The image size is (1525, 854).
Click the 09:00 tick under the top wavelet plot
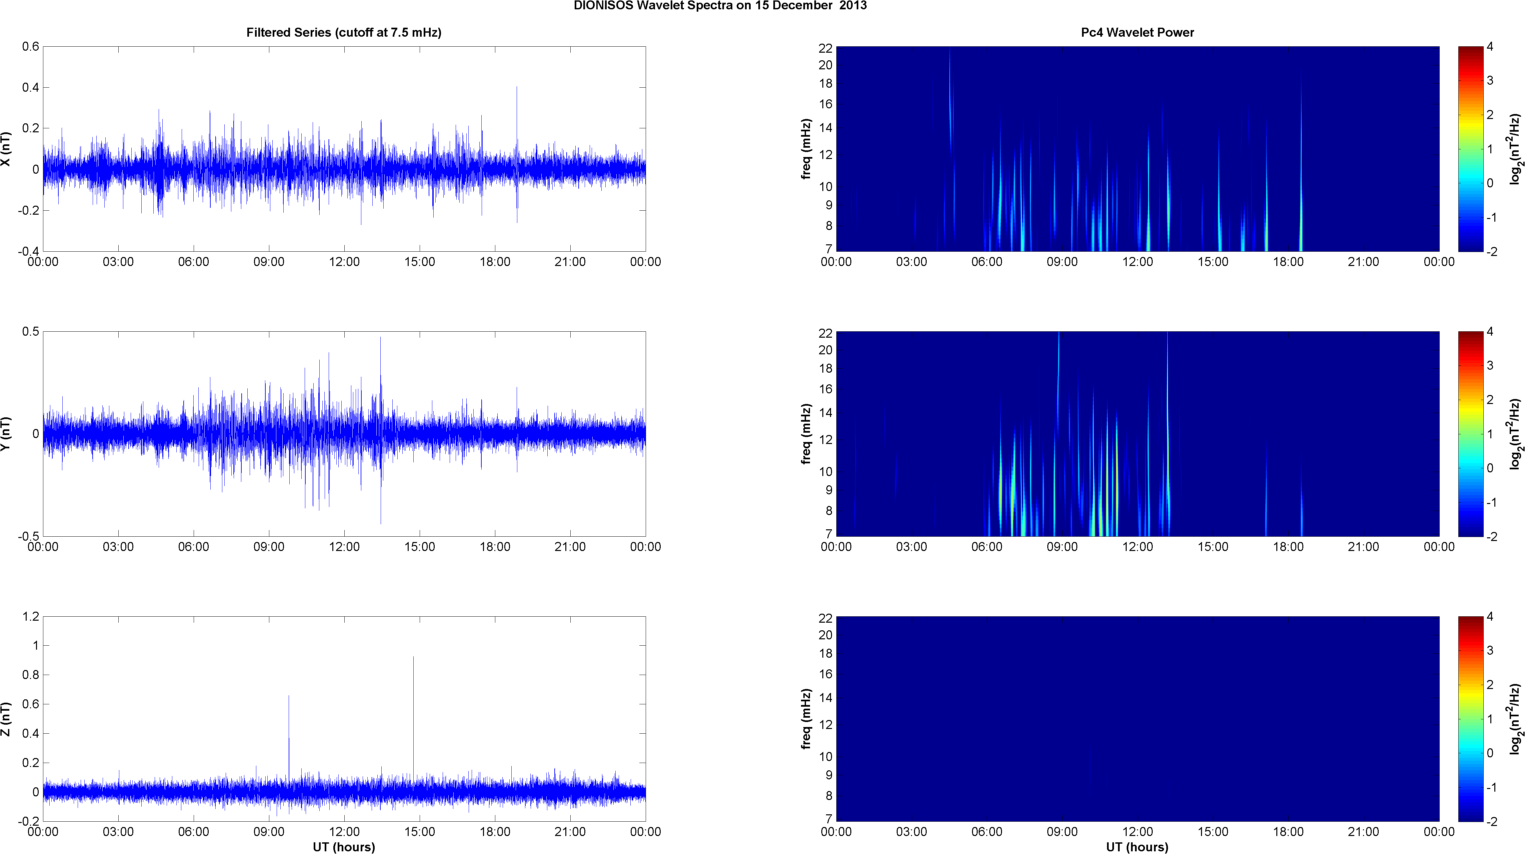point(1062,262)
